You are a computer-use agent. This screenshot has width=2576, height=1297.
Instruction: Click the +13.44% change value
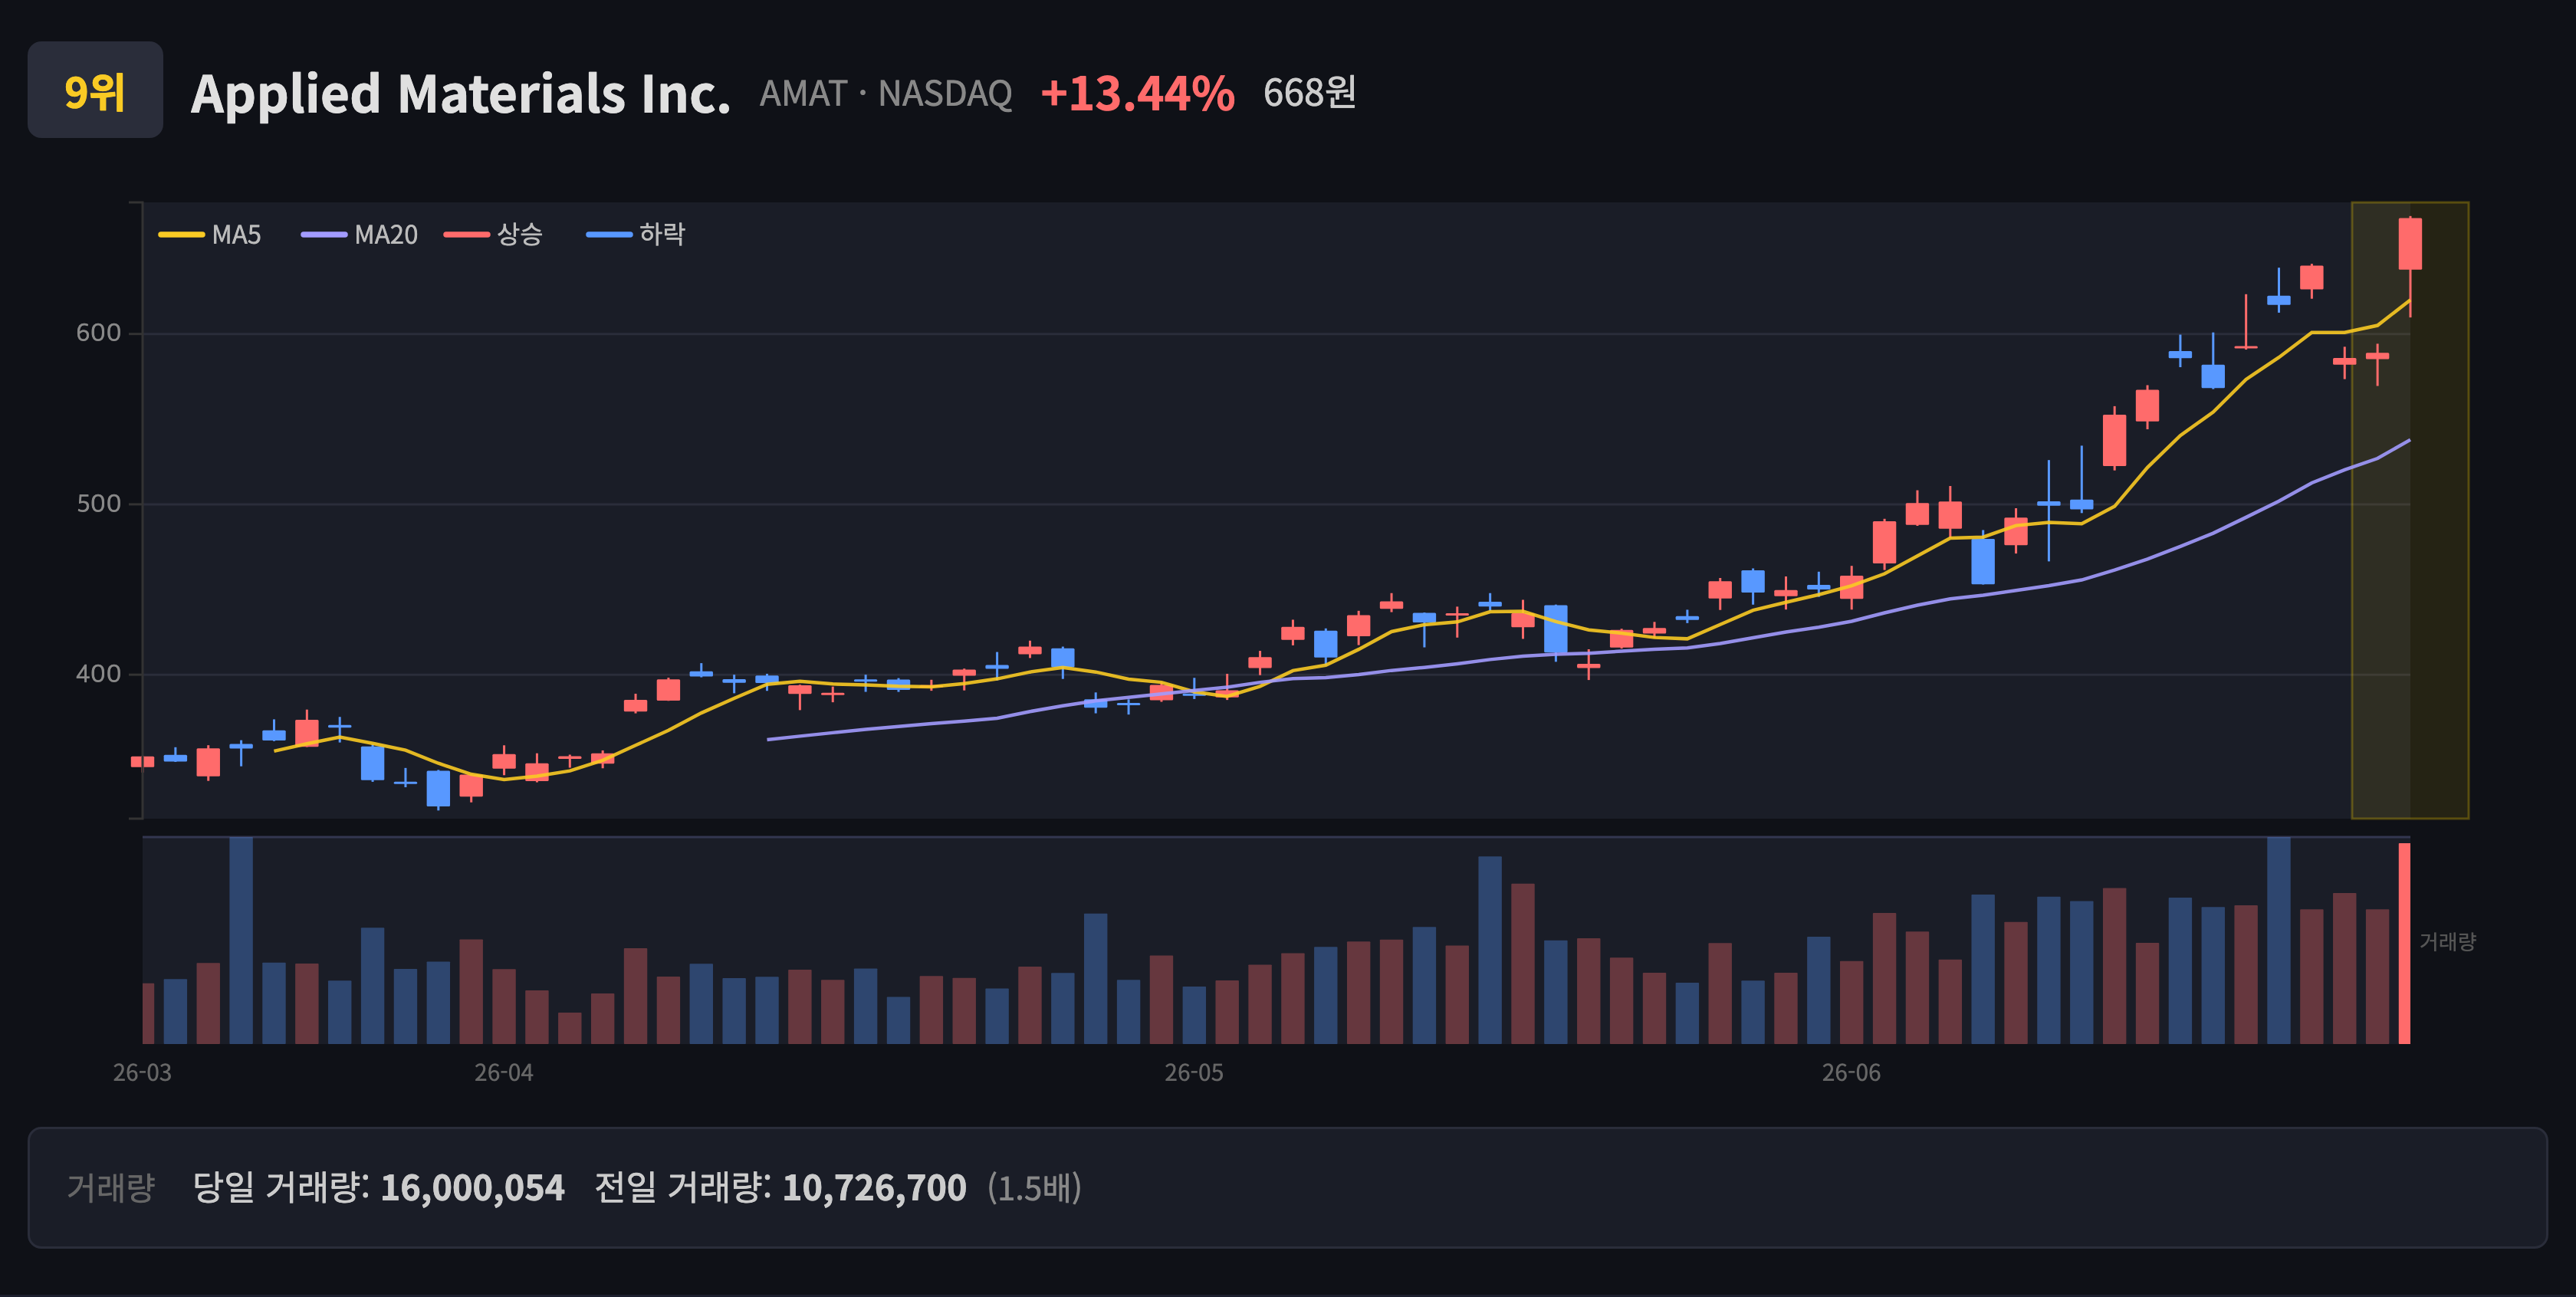[1137, 93]
